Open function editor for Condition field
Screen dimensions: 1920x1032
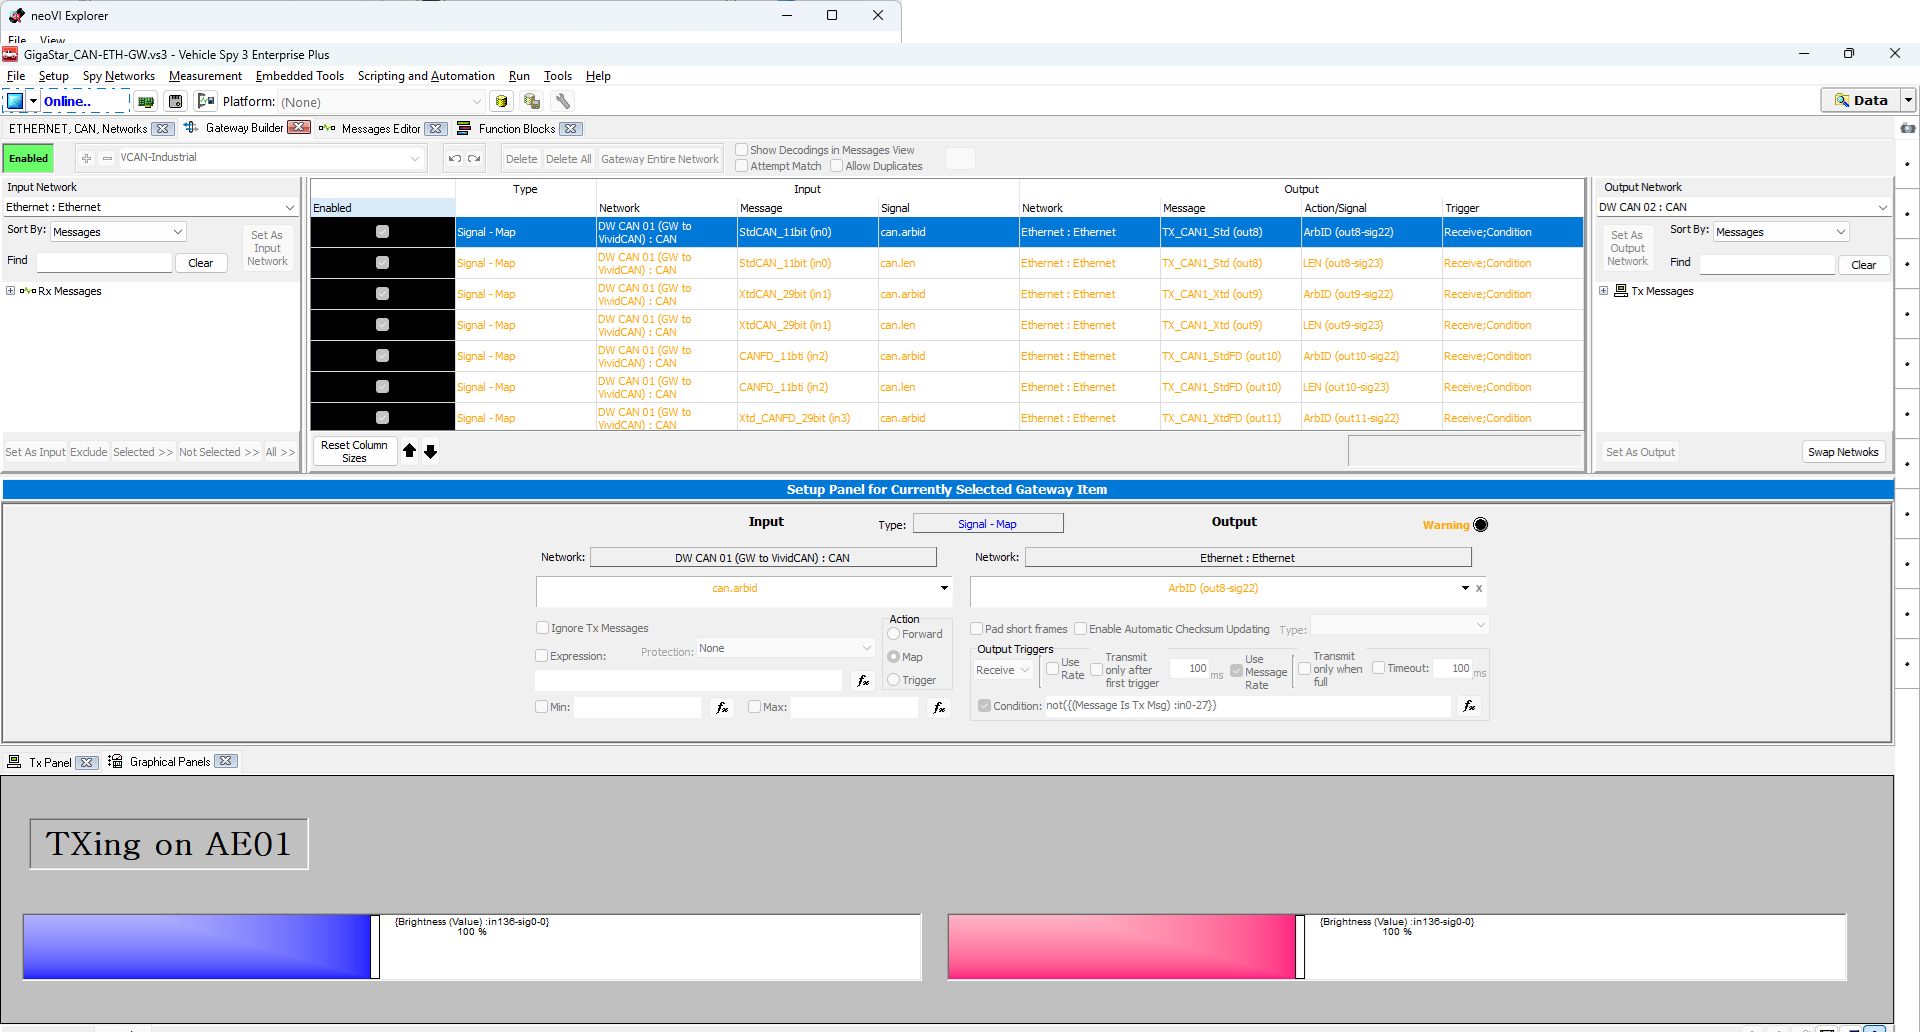coord(1469,706)
